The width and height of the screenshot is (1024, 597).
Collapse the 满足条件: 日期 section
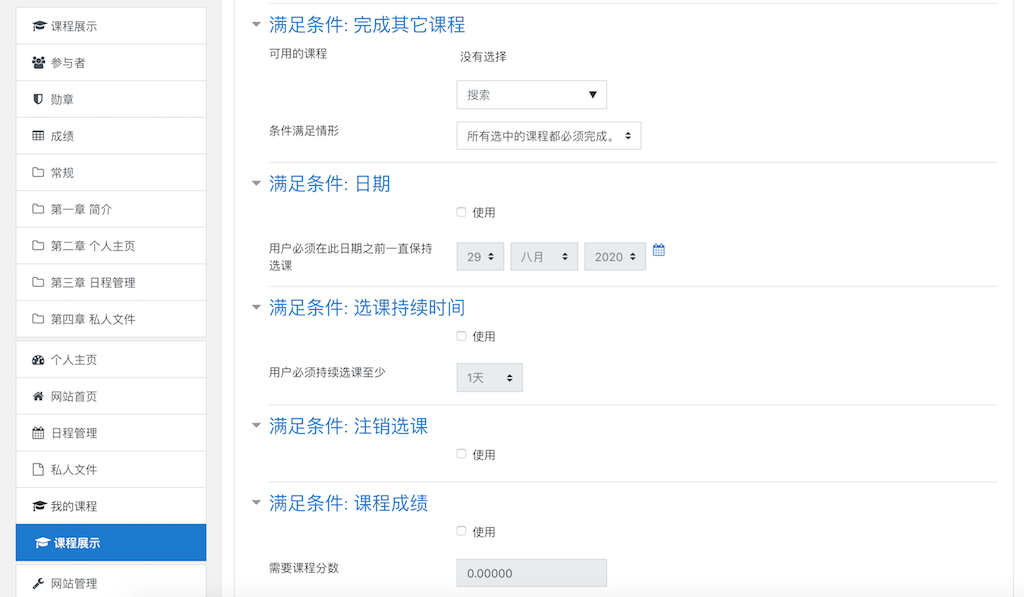257,184
